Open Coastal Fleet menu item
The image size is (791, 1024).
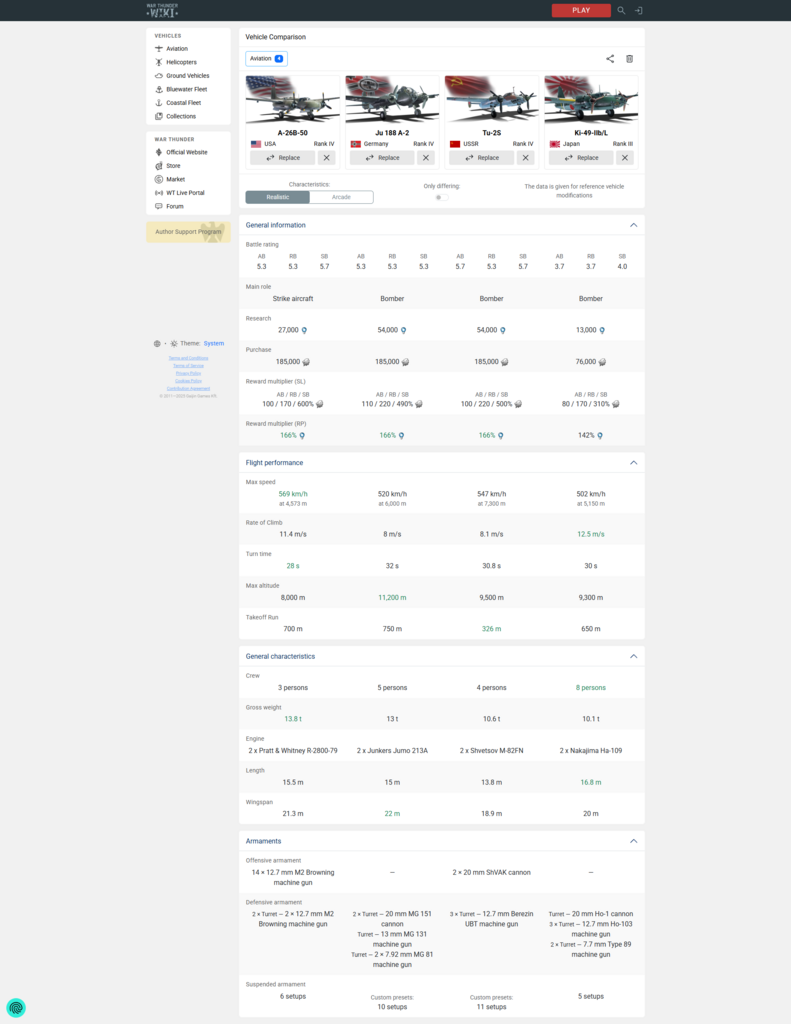[x=184, y=103]
